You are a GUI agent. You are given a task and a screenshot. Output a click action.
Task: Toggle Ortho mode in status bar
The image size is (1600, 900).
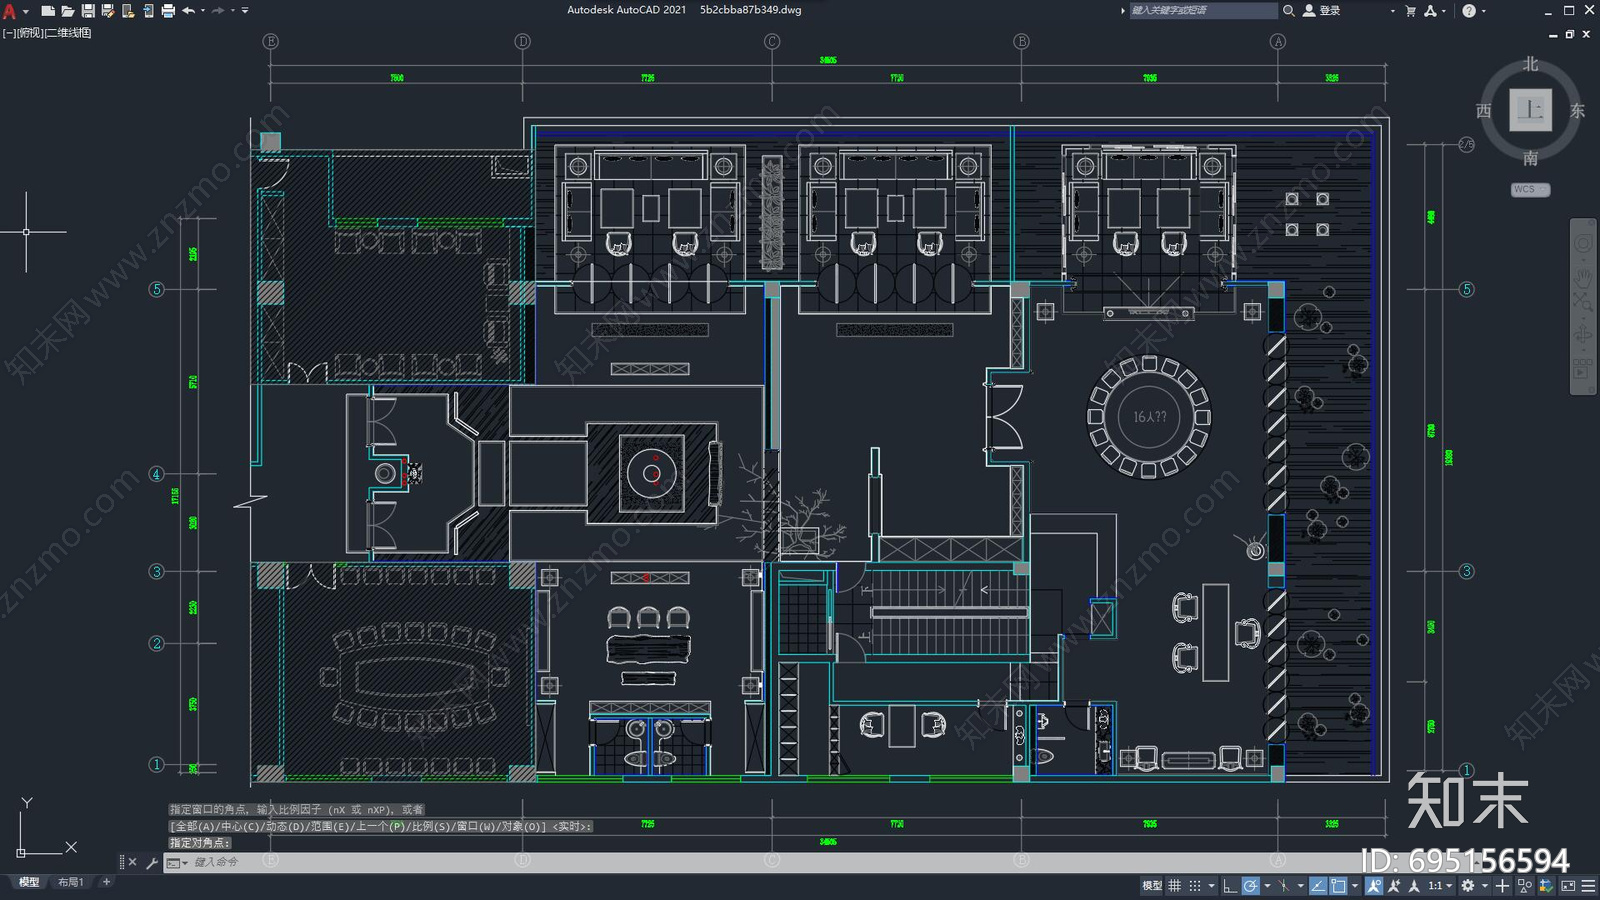(x=1229, y=886)
